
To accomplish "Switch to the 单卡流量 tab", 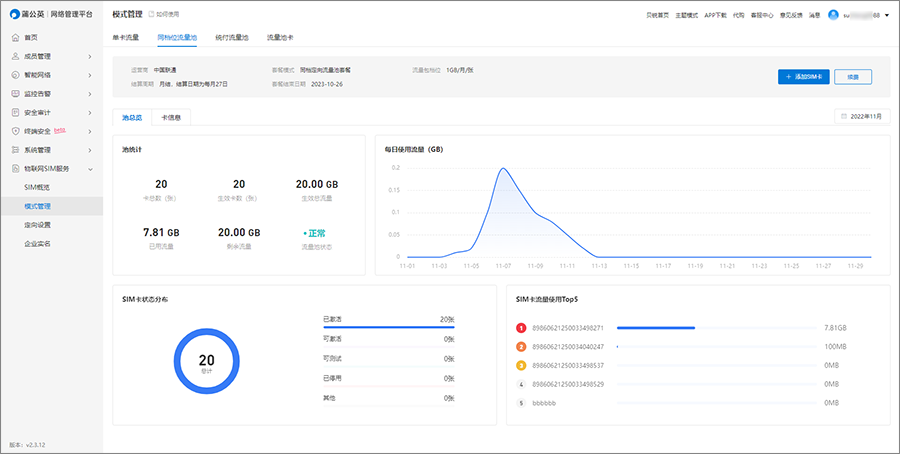I will 126,38.
